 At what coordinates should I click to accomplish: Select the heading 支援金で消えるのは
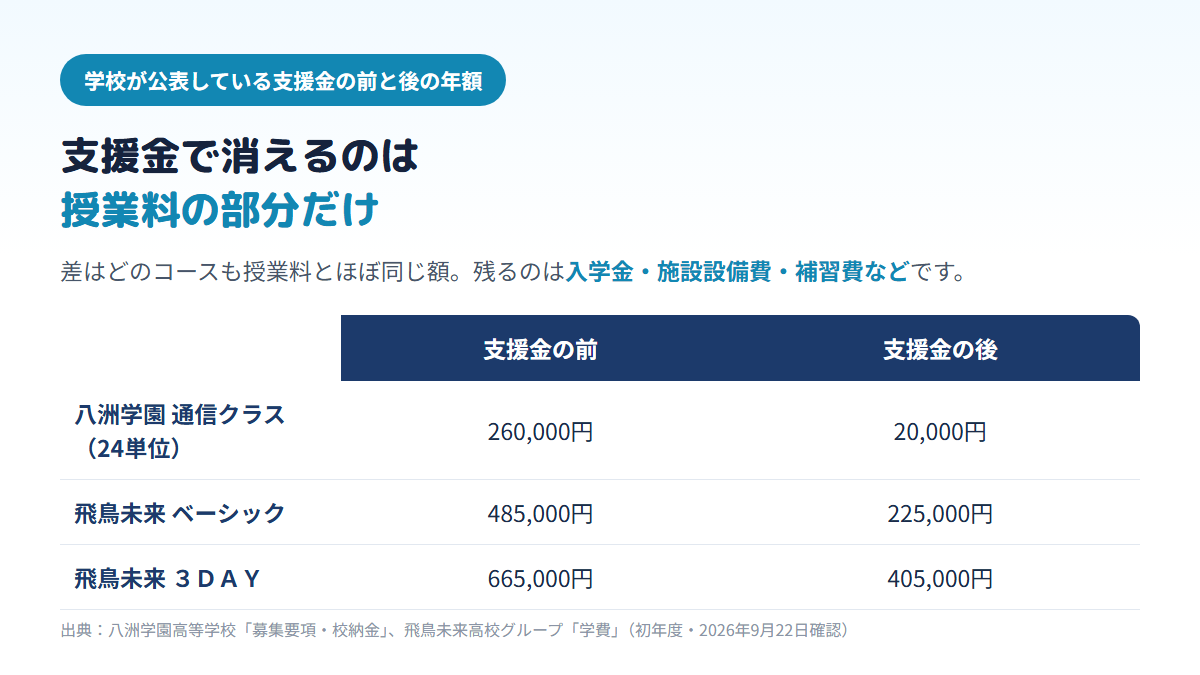(240, 155)
